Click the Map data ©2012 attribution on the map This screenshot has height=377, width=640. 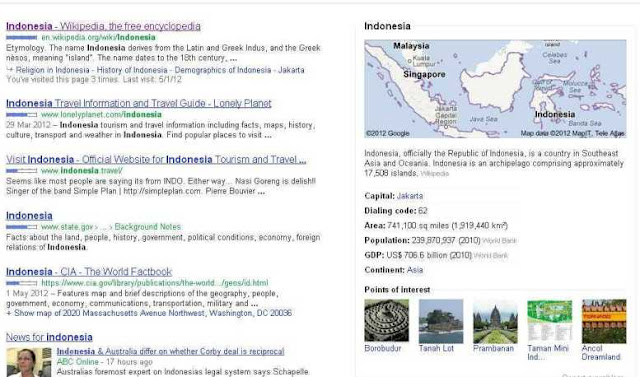pyautogui.click(x=572, y=133)
